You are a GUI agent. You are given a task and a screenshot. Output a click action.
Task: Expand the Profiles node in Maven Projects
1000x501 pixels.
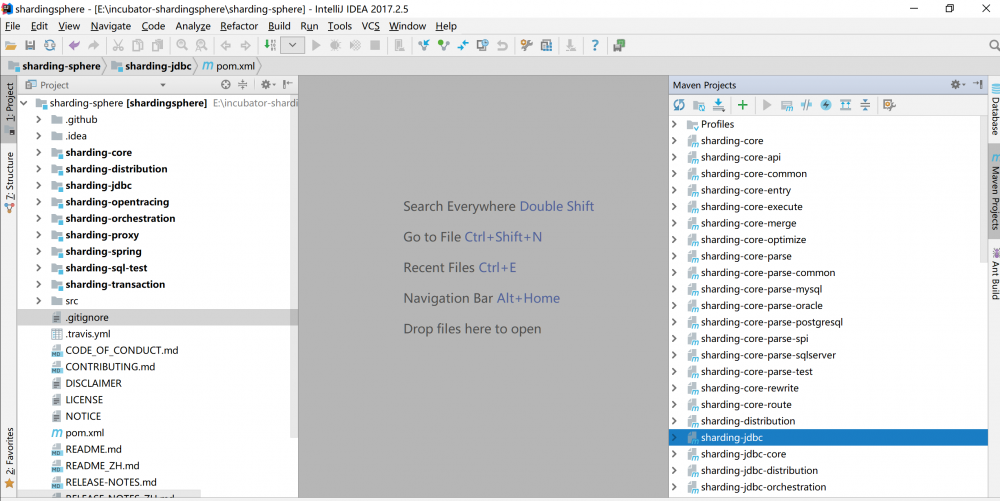(675, 125)
